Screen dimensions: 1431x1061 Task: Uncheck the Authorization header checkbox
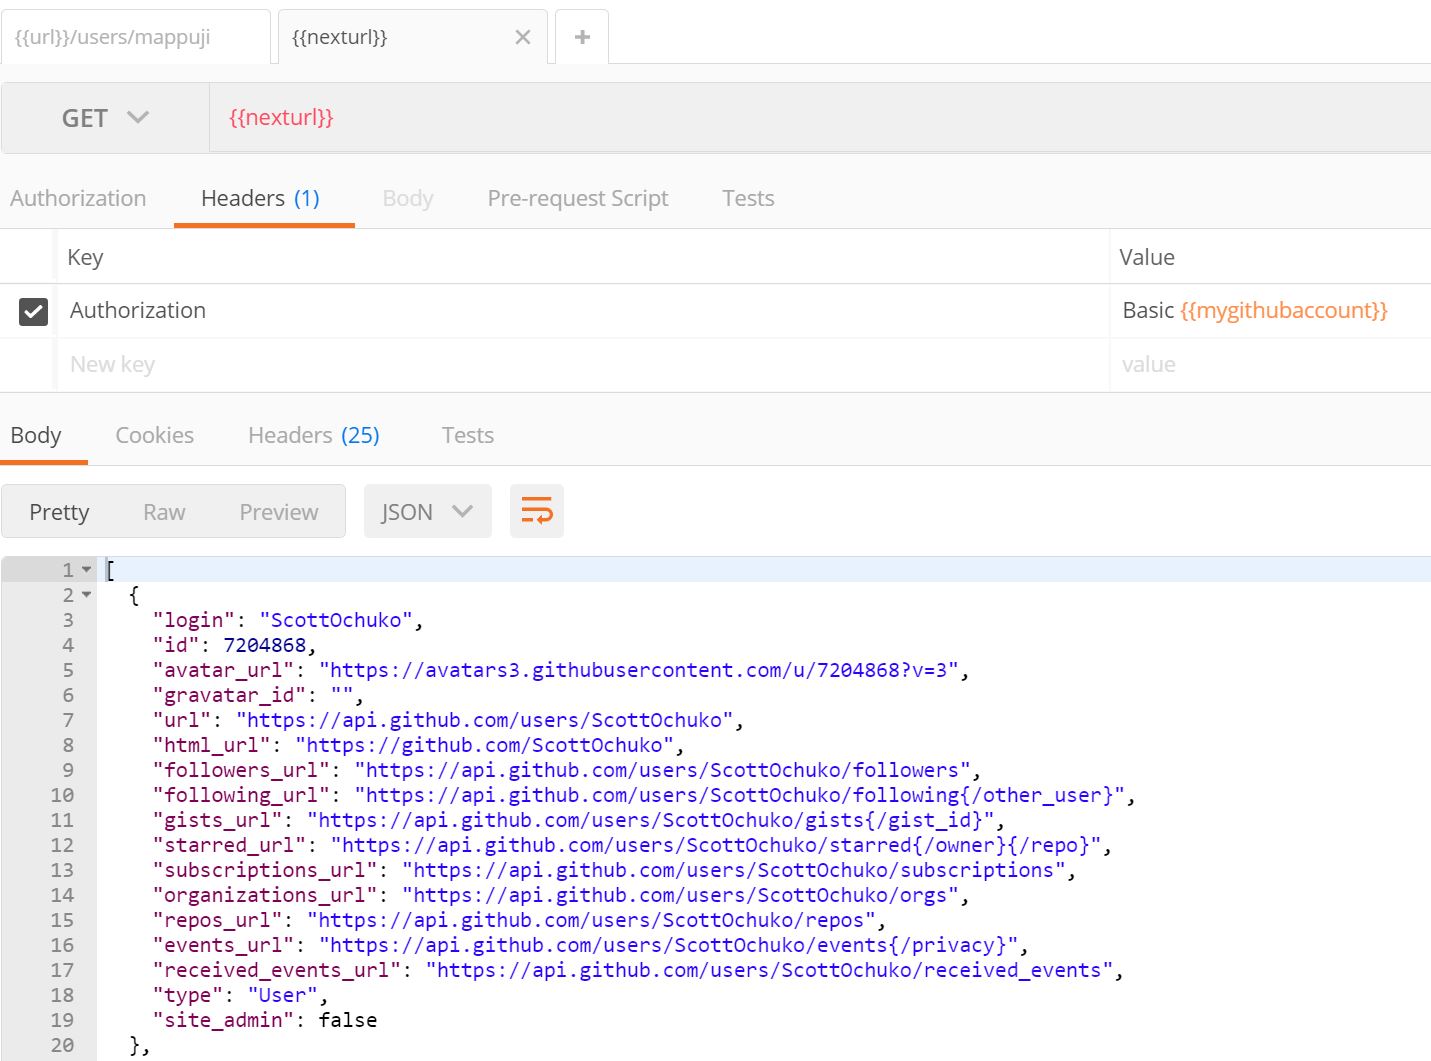[x=33, y=311]
